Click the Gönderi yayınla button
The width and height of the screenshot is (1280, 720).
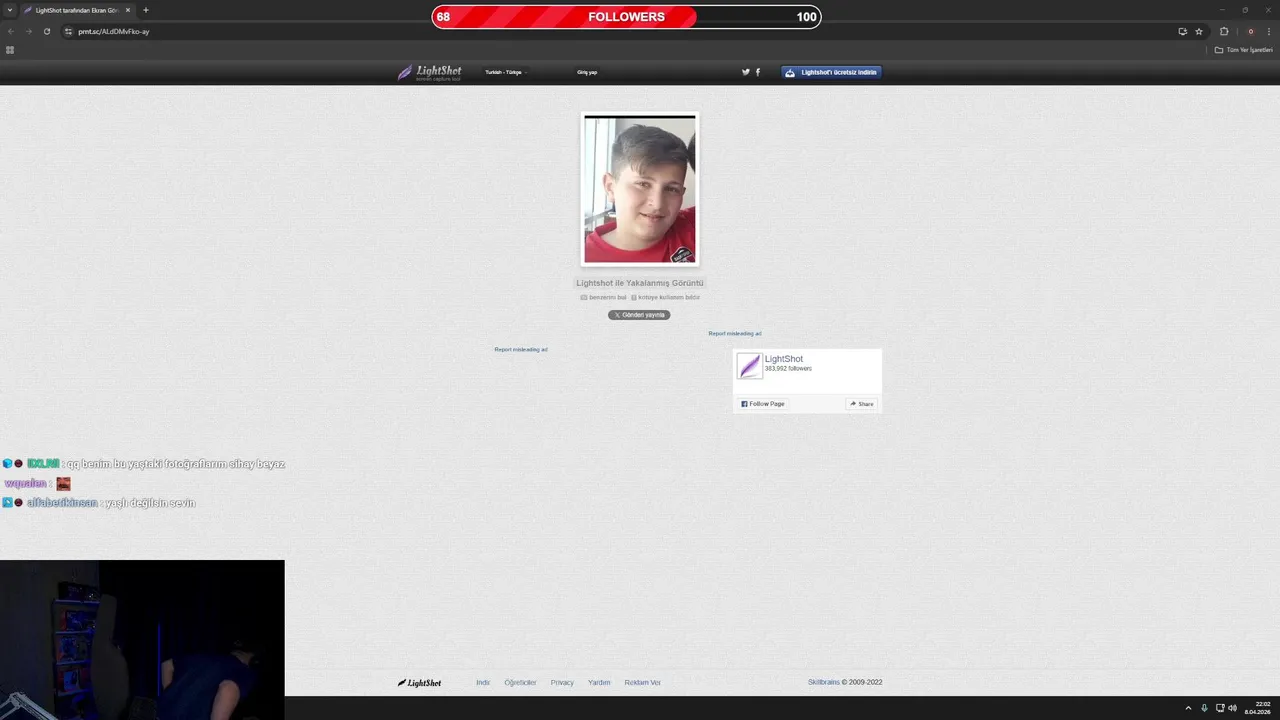[x=639, y=315]
